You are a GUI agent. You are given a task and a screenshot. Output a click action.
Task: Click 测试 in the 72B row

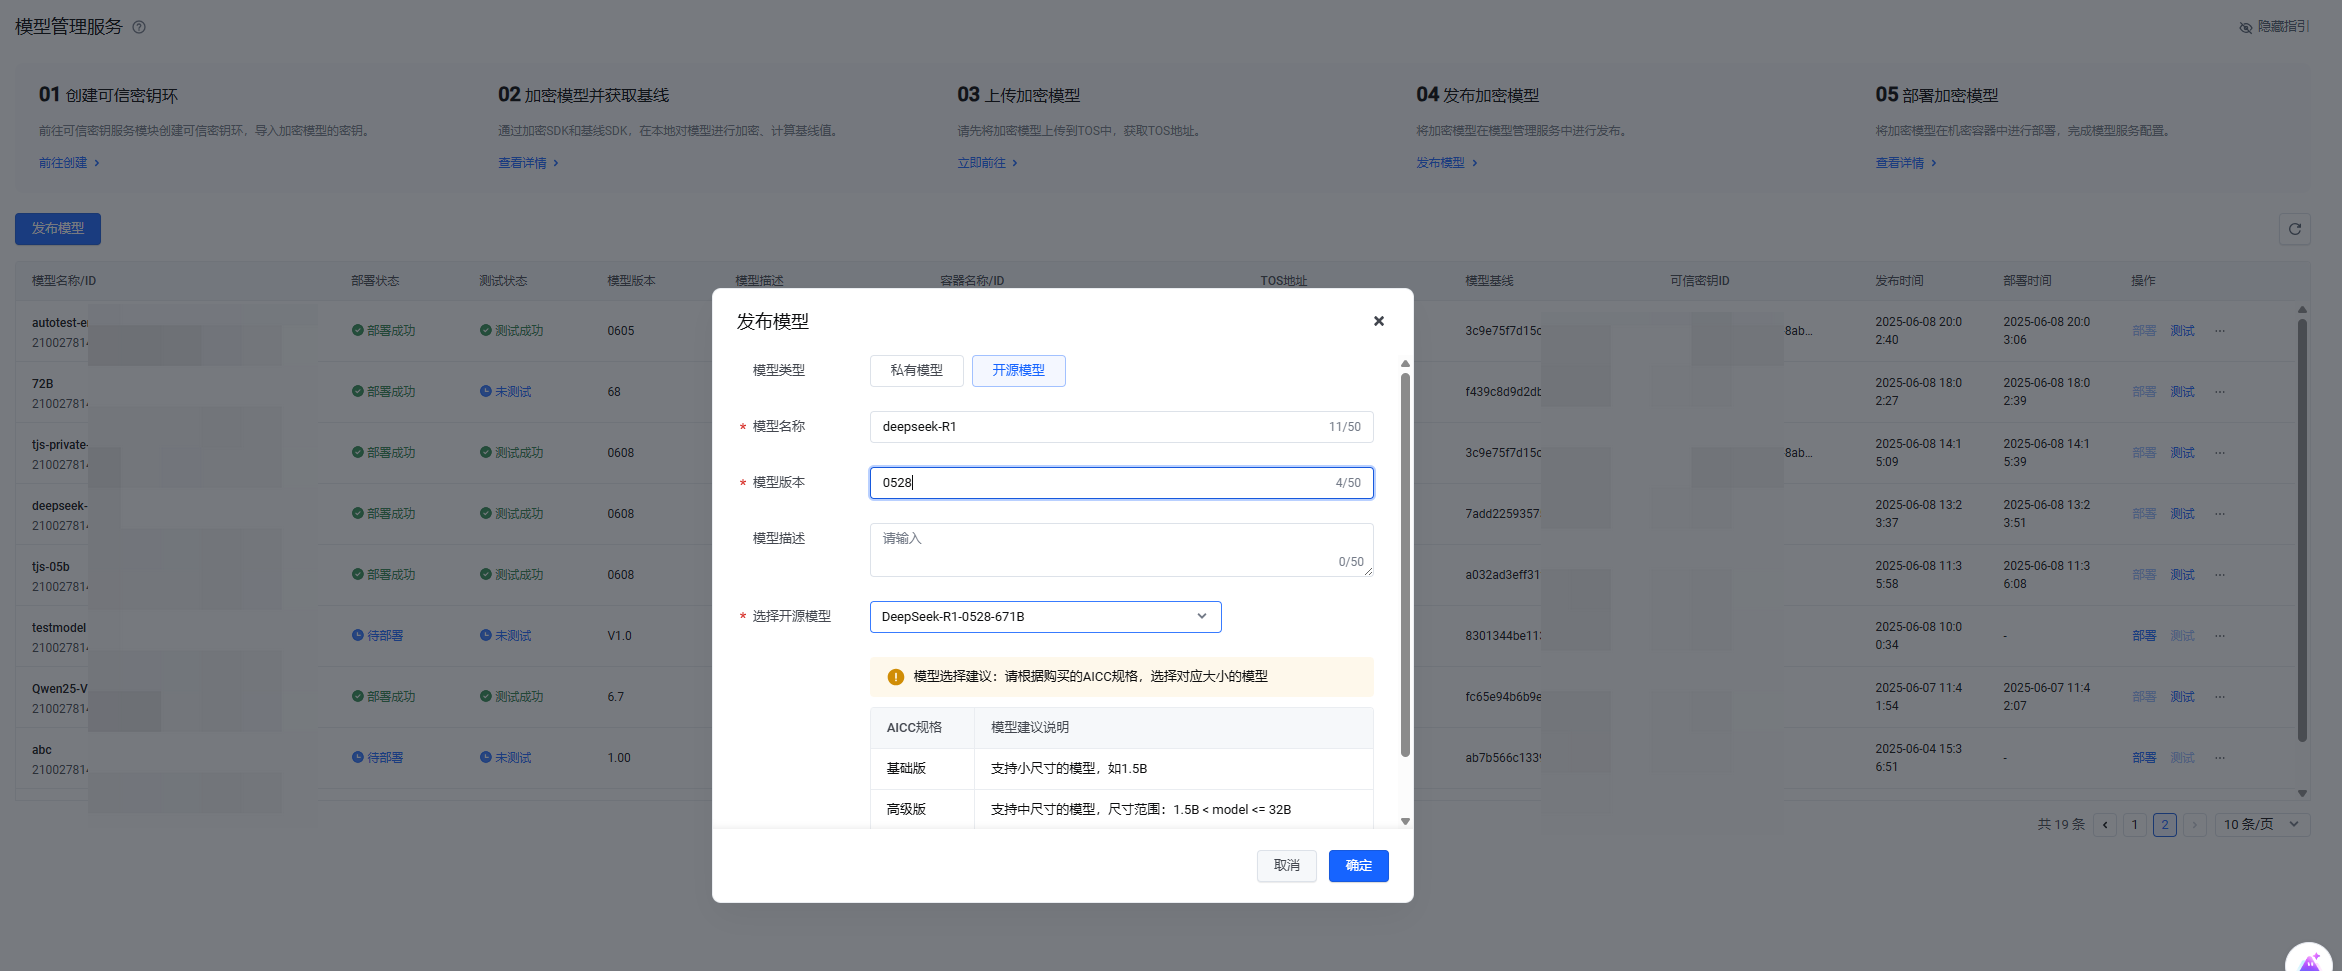pyautogui.click(x=2182, y=392)
